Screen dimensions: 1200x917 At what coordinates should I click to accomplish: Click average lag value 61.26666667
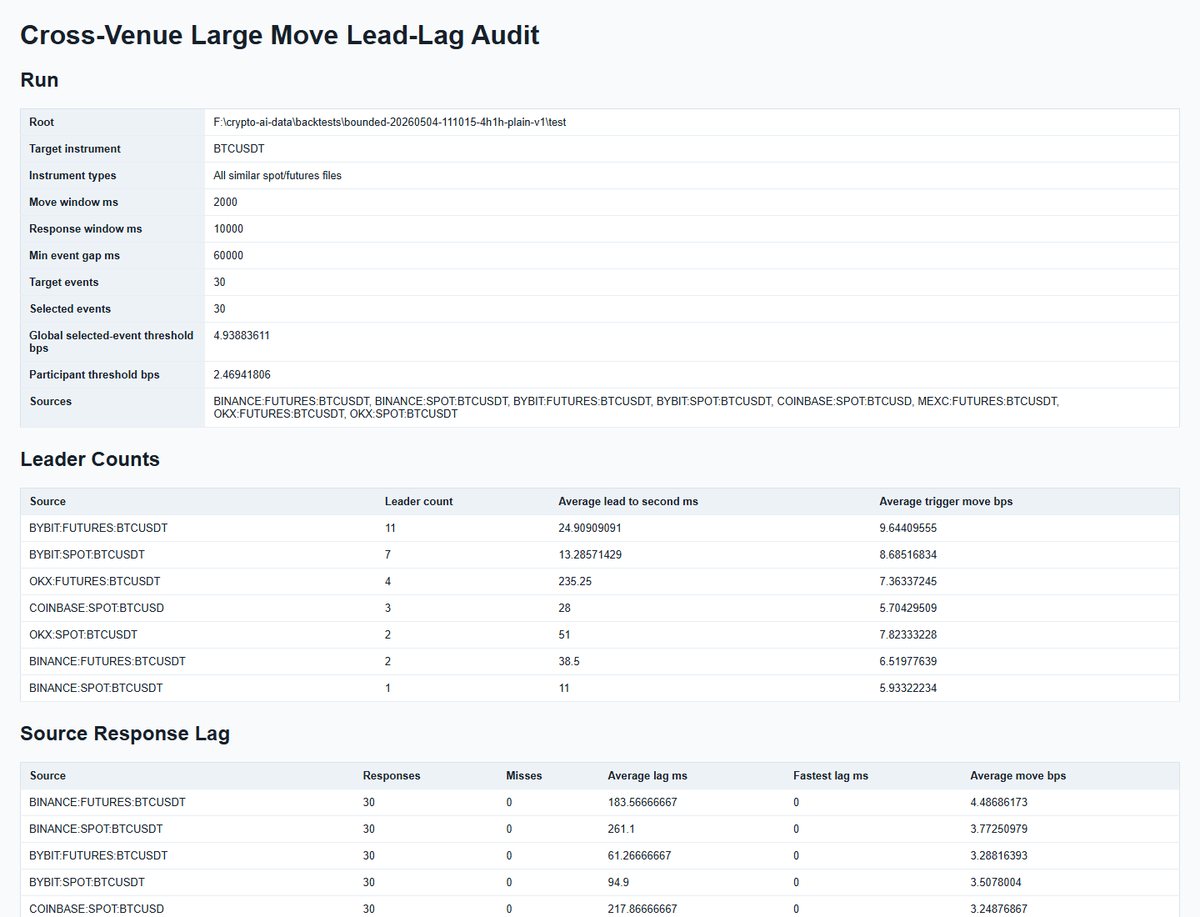[x=639, y=855]
